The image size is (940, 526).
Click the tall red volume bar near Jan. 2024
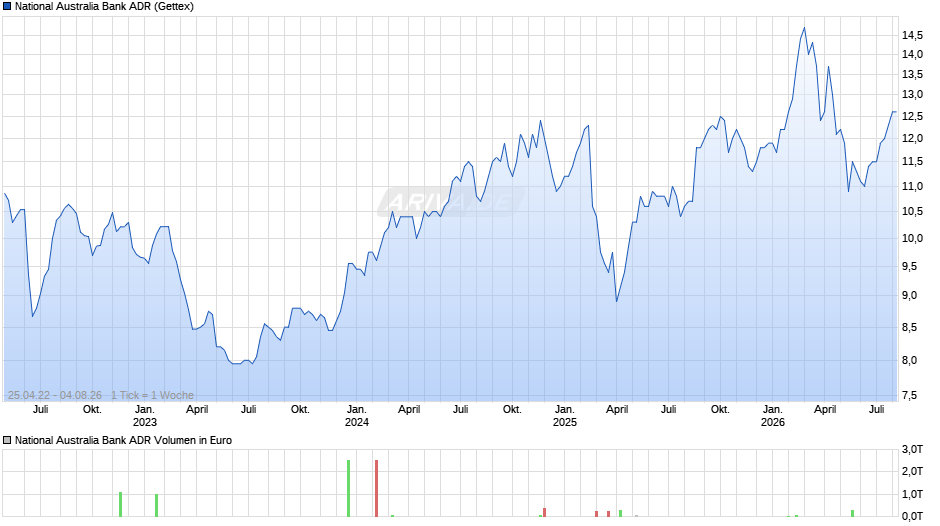click(x=376, y=488)
